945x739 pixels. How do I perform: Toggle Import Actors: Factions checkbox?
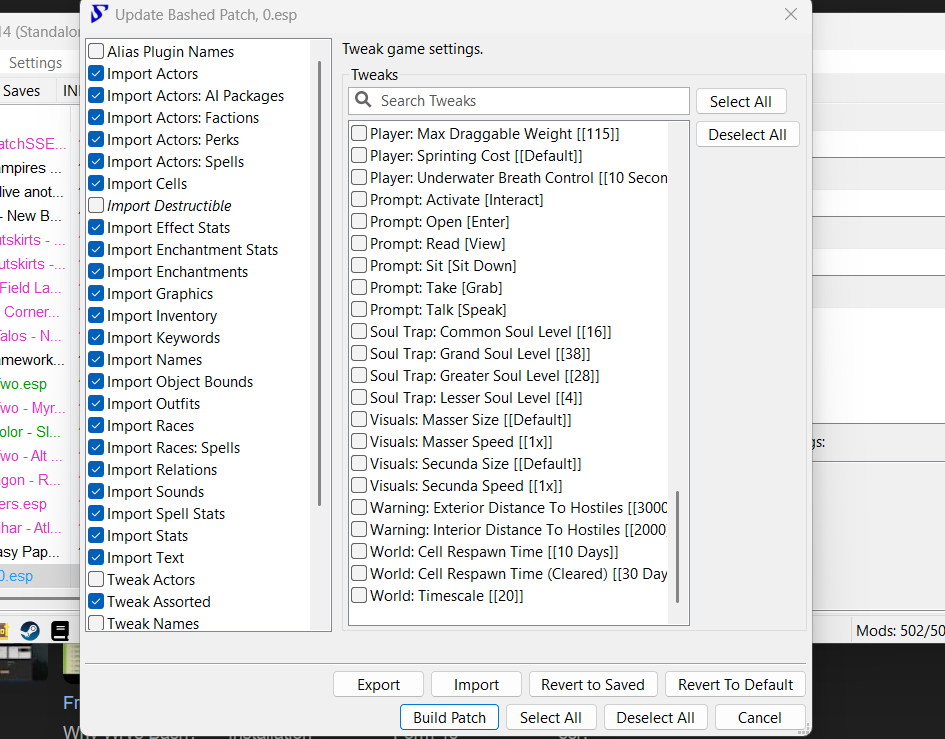point(96,118)
